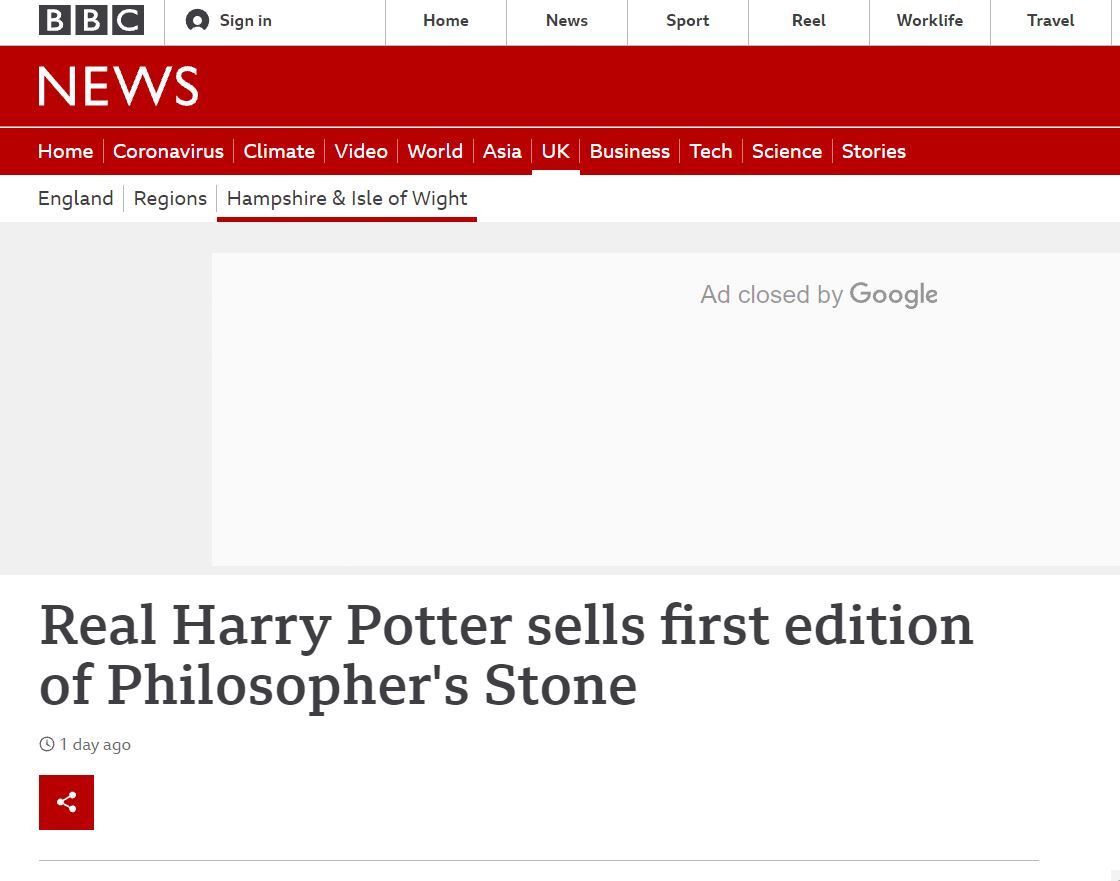Image resolution: width=1120 pixels, height=881 pixels.
Task: Open England sub-section link
Action: tap(76, 198)
